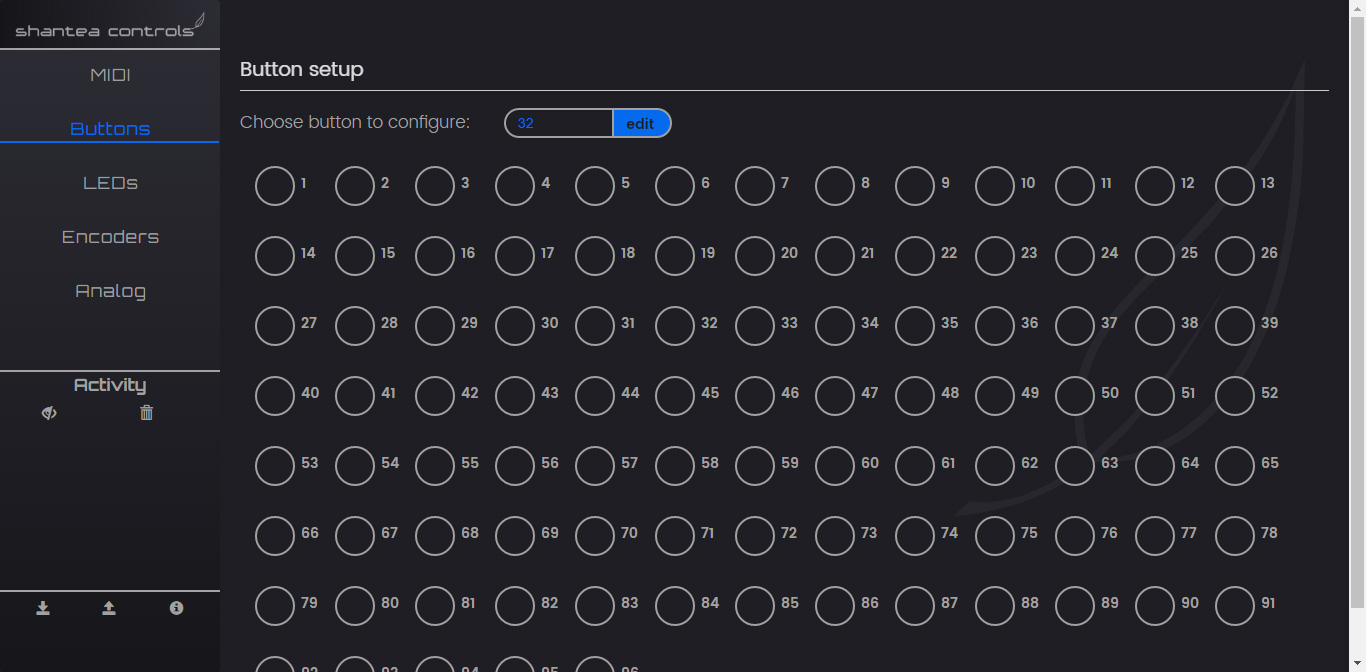Select button 1 circle
1366x672 pixels.
275,186
